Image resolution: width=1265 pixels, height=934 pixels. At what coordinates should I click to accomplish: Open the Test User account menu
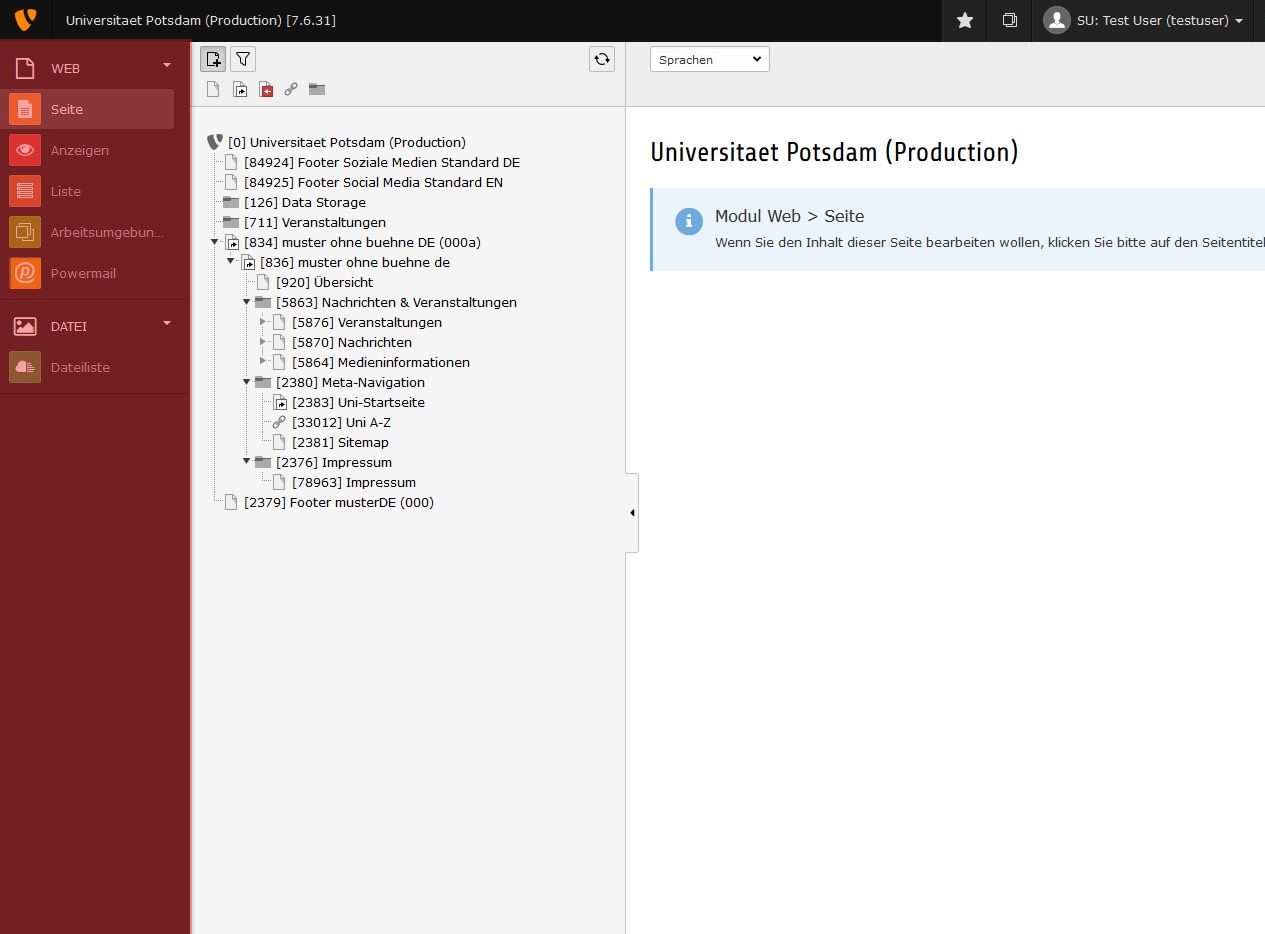(x=1144, y=20)
